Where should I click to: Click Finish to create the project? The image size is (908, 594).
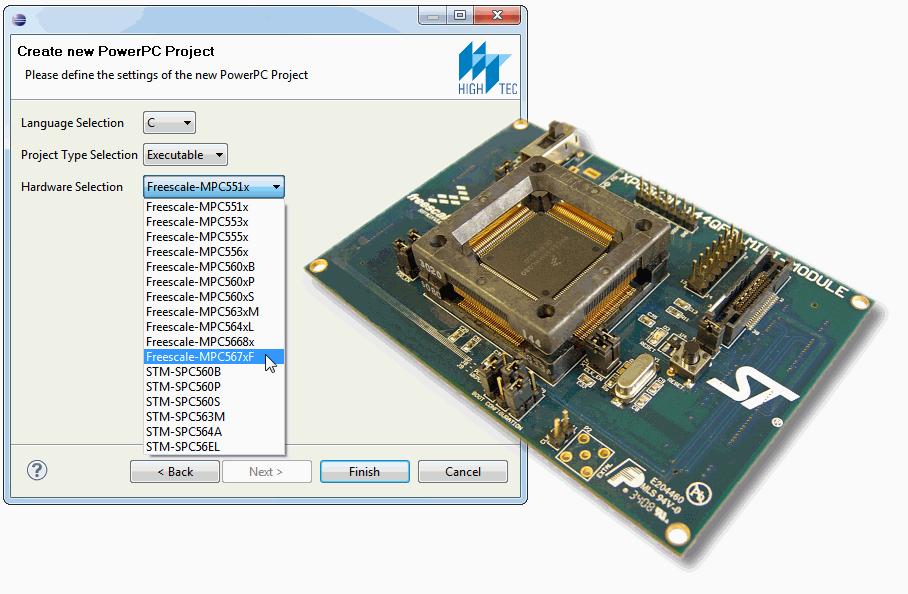tap(364, 471)
